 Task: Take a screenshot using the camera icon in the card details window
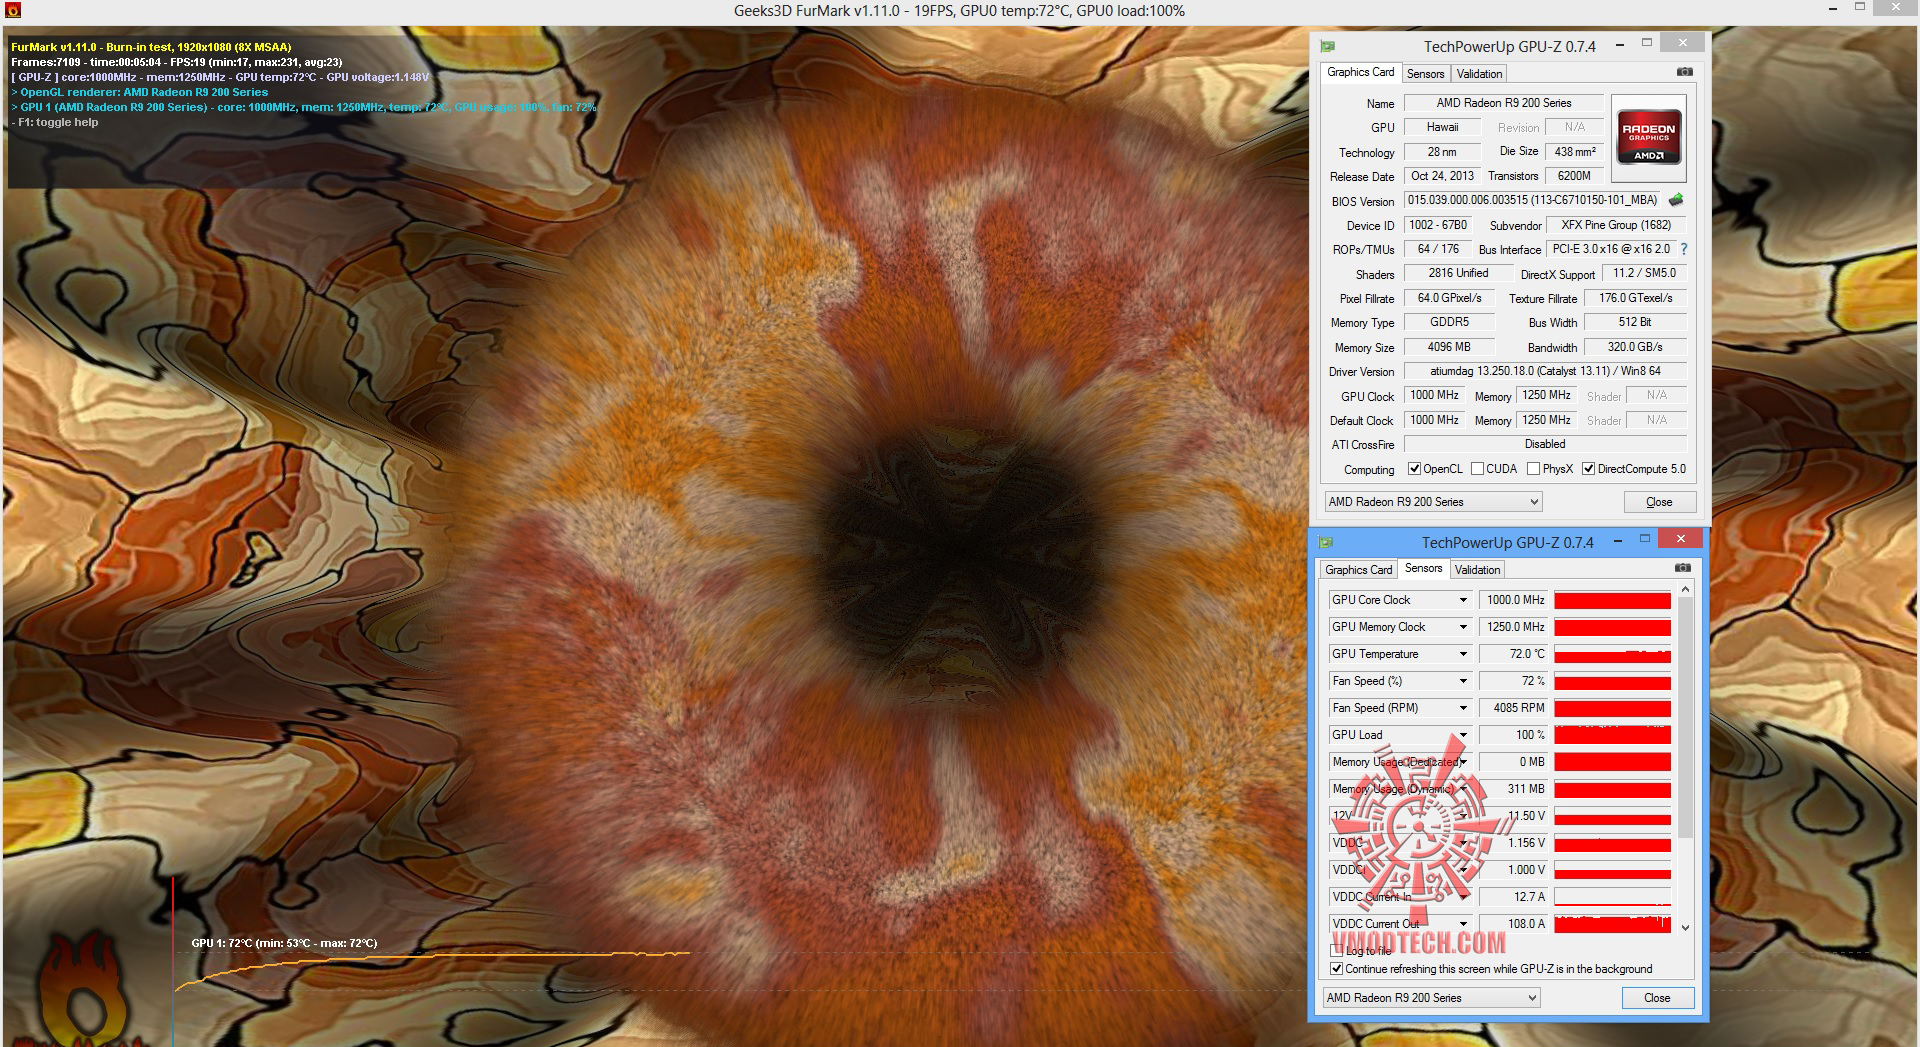click(x=1685, y=72)
